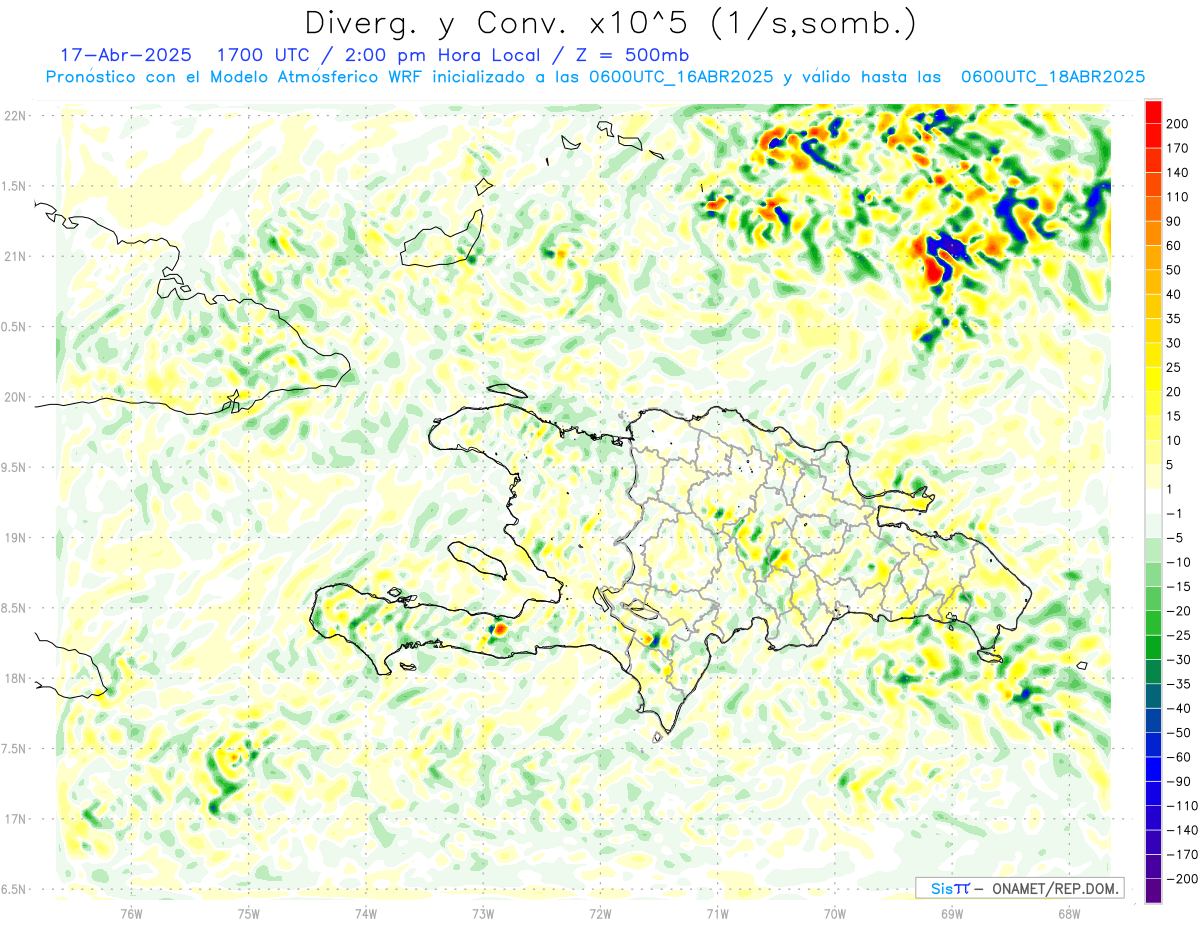
Task: Click the '69W' longitude label
Action: point(952,914)
